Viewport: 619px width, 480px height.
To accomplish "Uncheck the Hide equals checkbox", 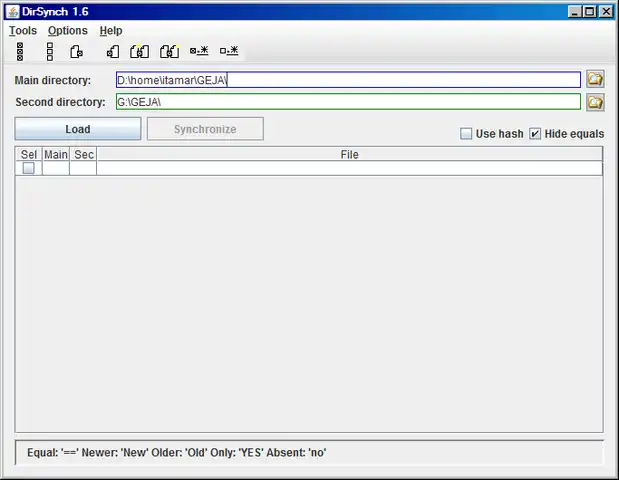I will tap(535, 134).
